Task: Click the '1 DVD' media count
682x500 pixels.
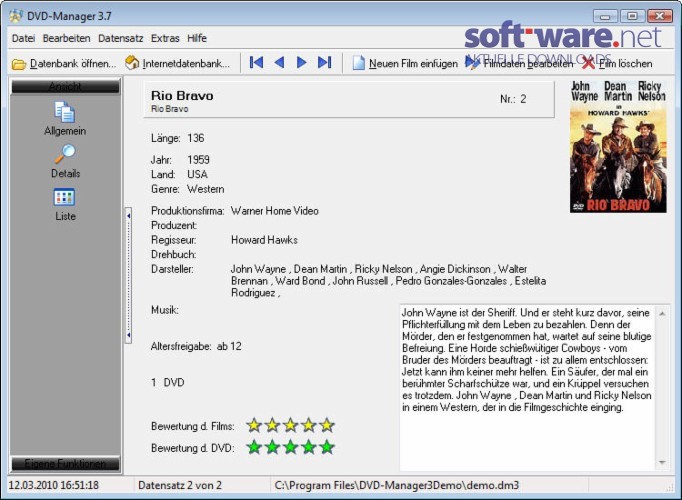Action: [x=168, y=383]
